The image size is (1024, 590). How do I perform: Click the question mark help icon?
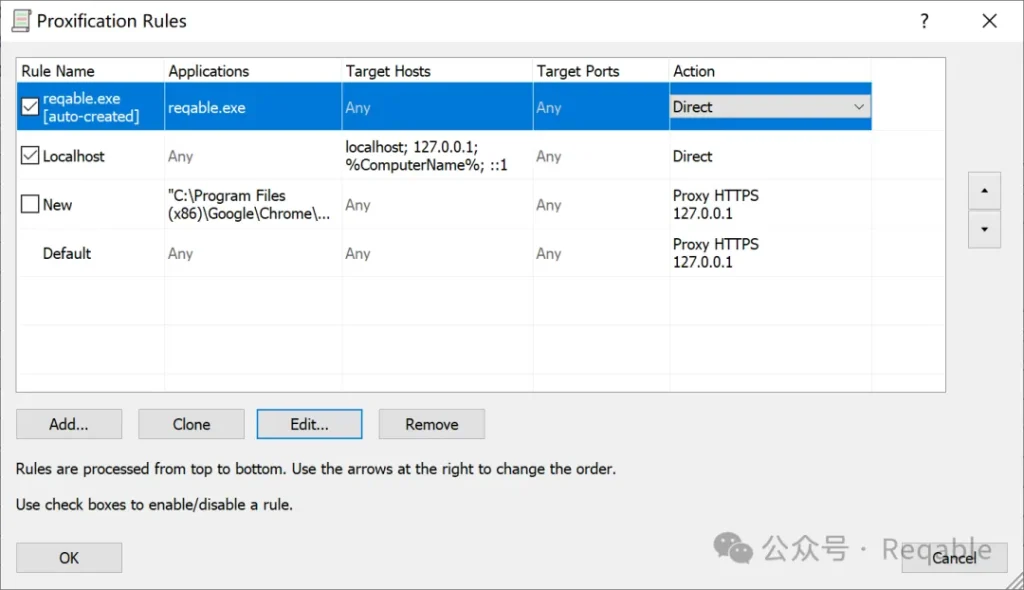[x=924, y=21]
